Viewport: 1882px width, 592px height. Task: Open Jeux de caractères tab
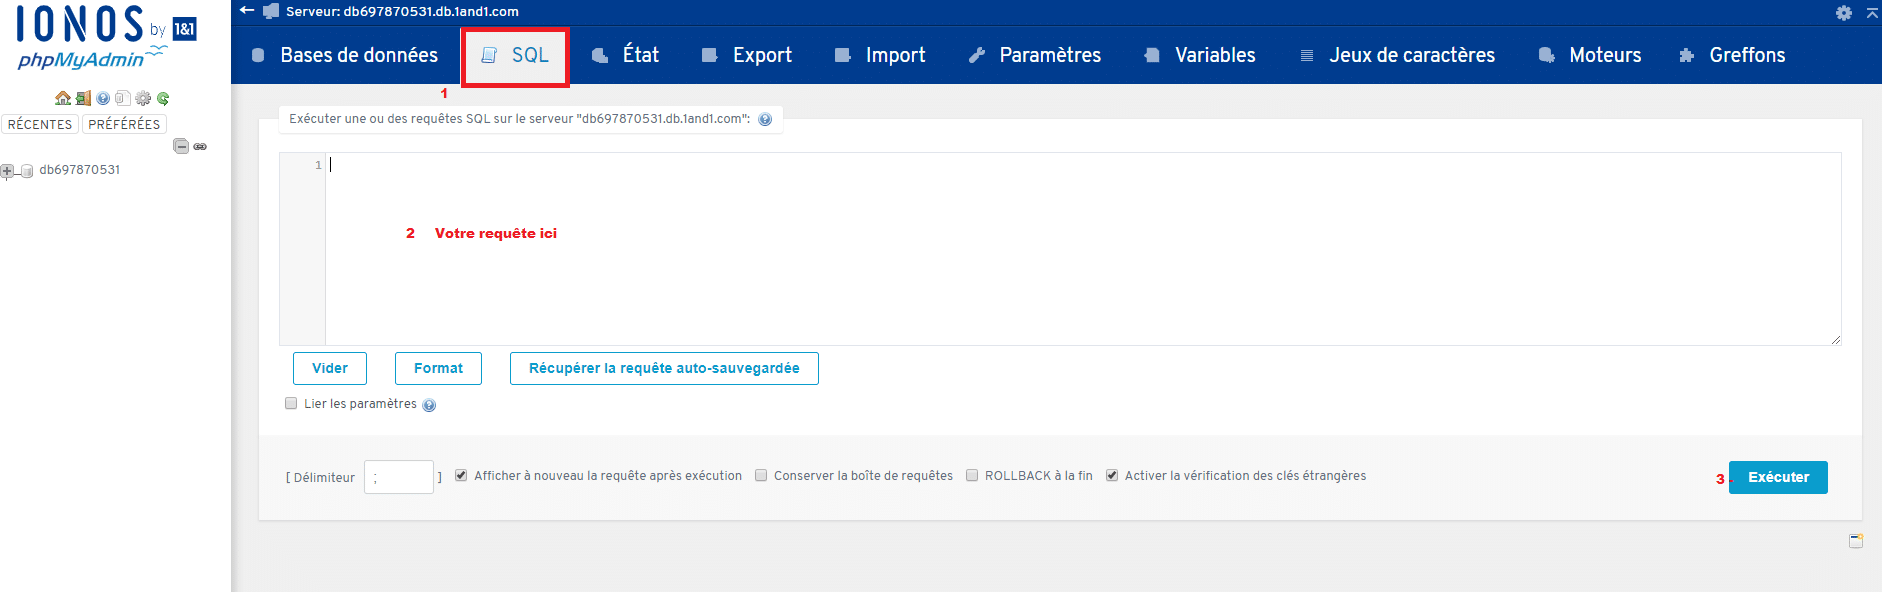click(1397, 55)
